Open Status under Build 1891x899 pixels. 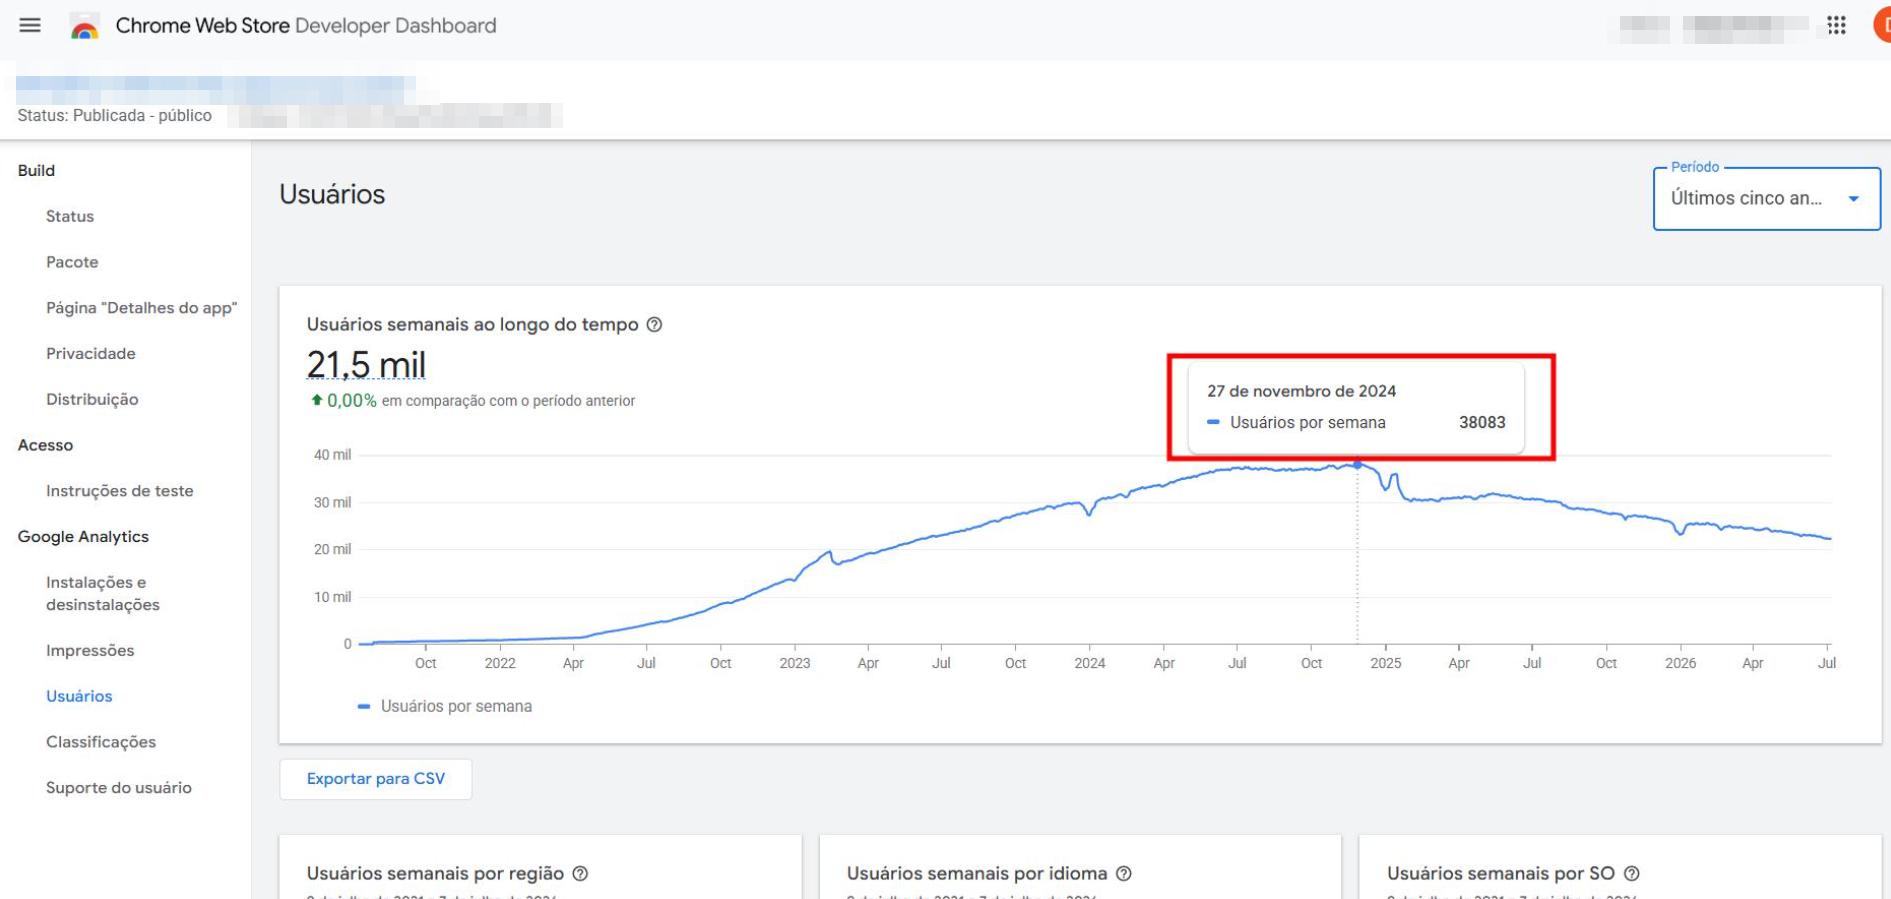(70, 216)
